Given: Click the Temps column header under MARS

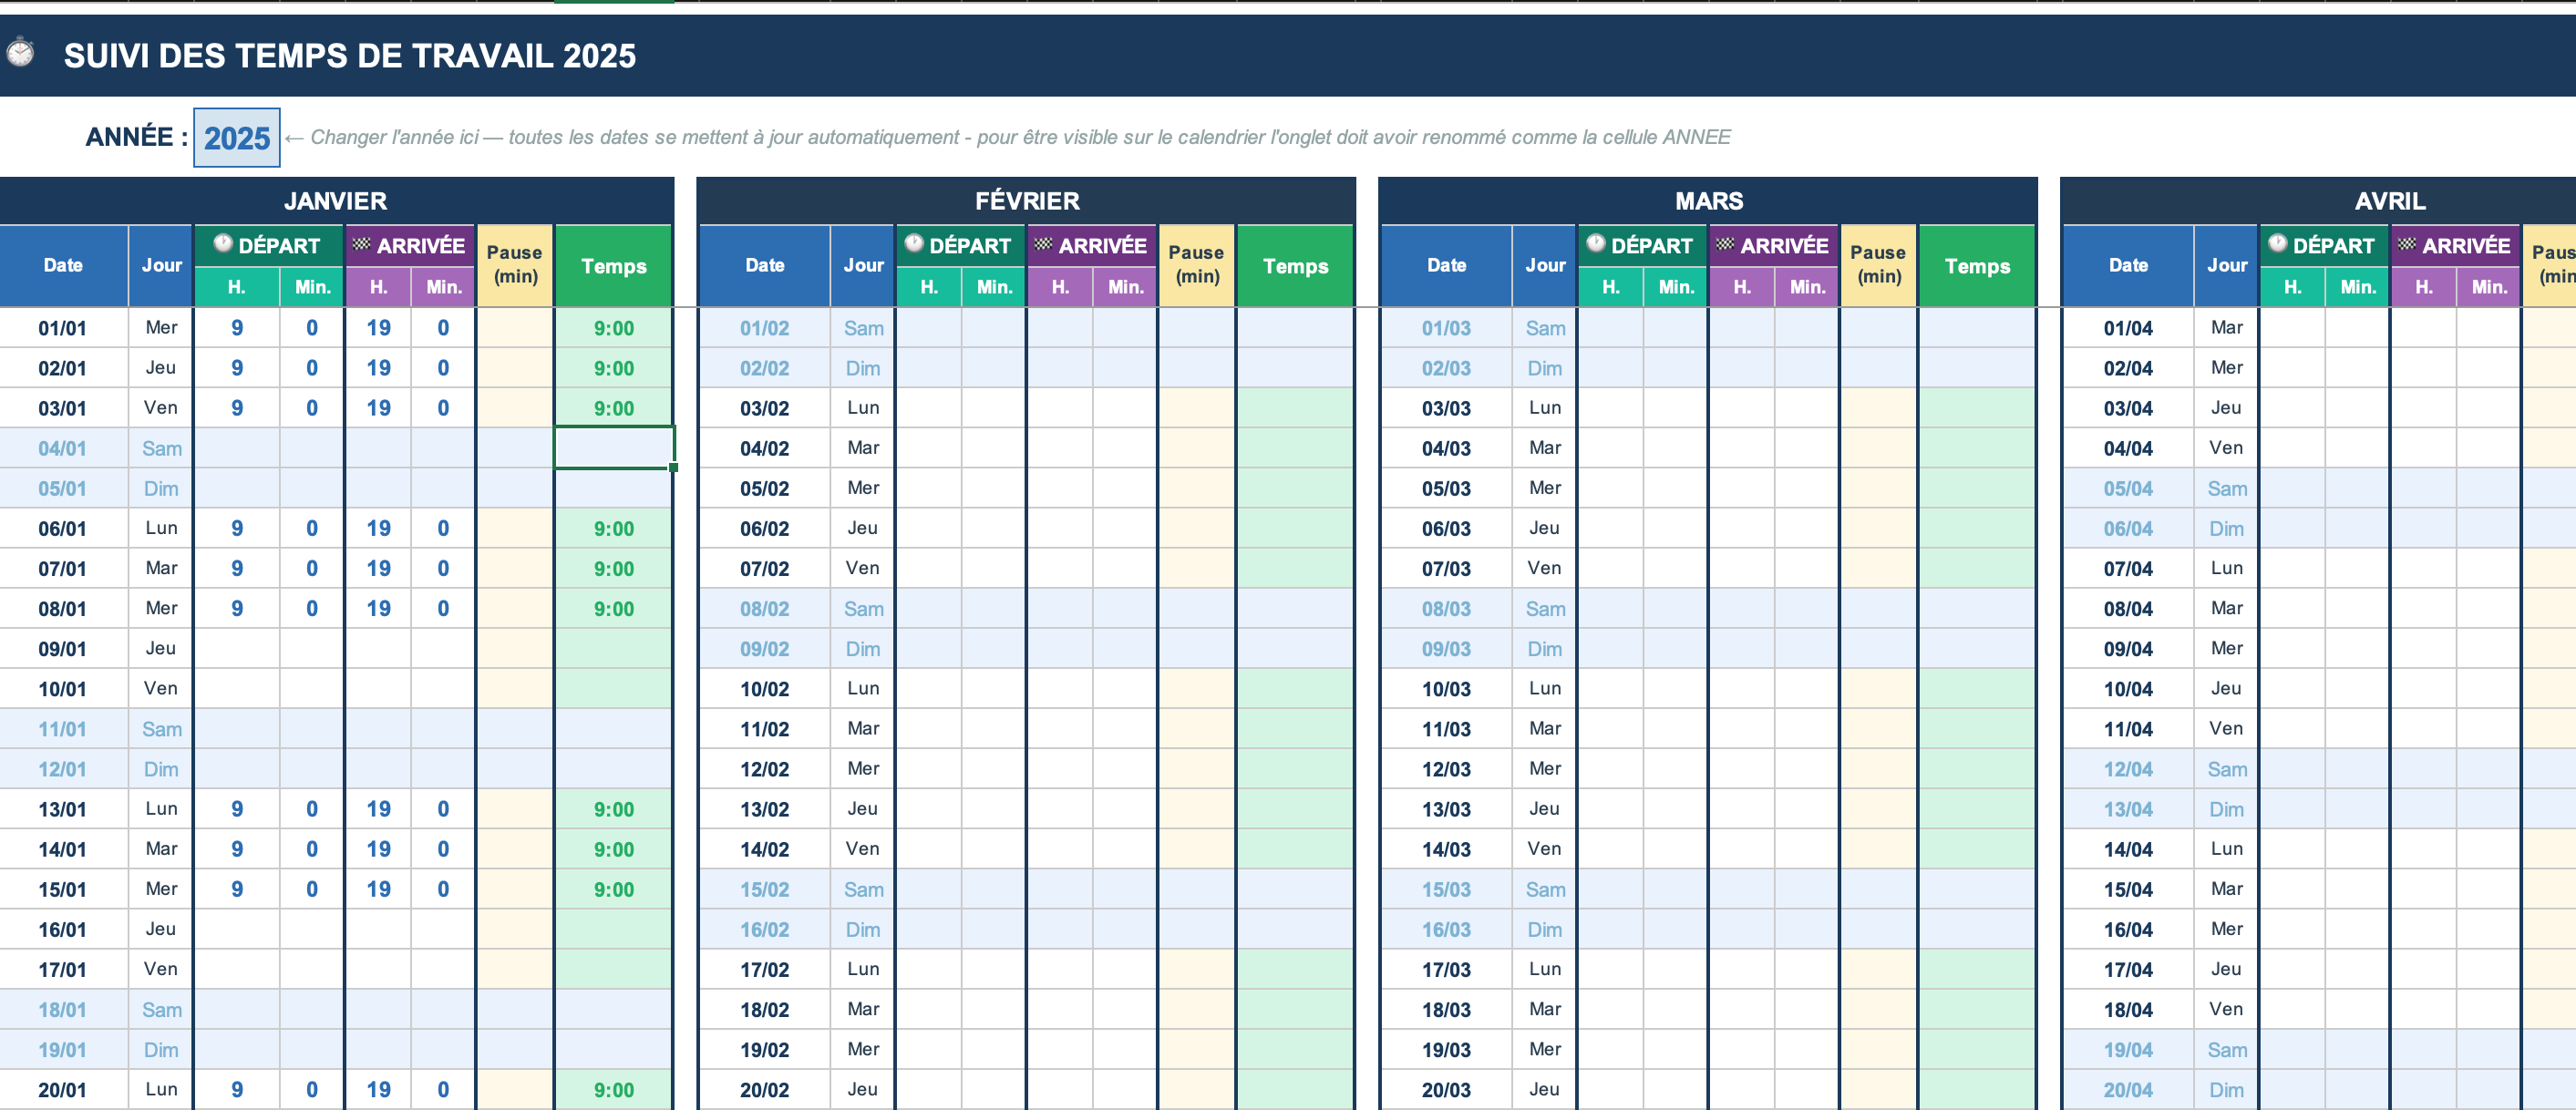Looking at the screenshot, I should point(1976,266).
